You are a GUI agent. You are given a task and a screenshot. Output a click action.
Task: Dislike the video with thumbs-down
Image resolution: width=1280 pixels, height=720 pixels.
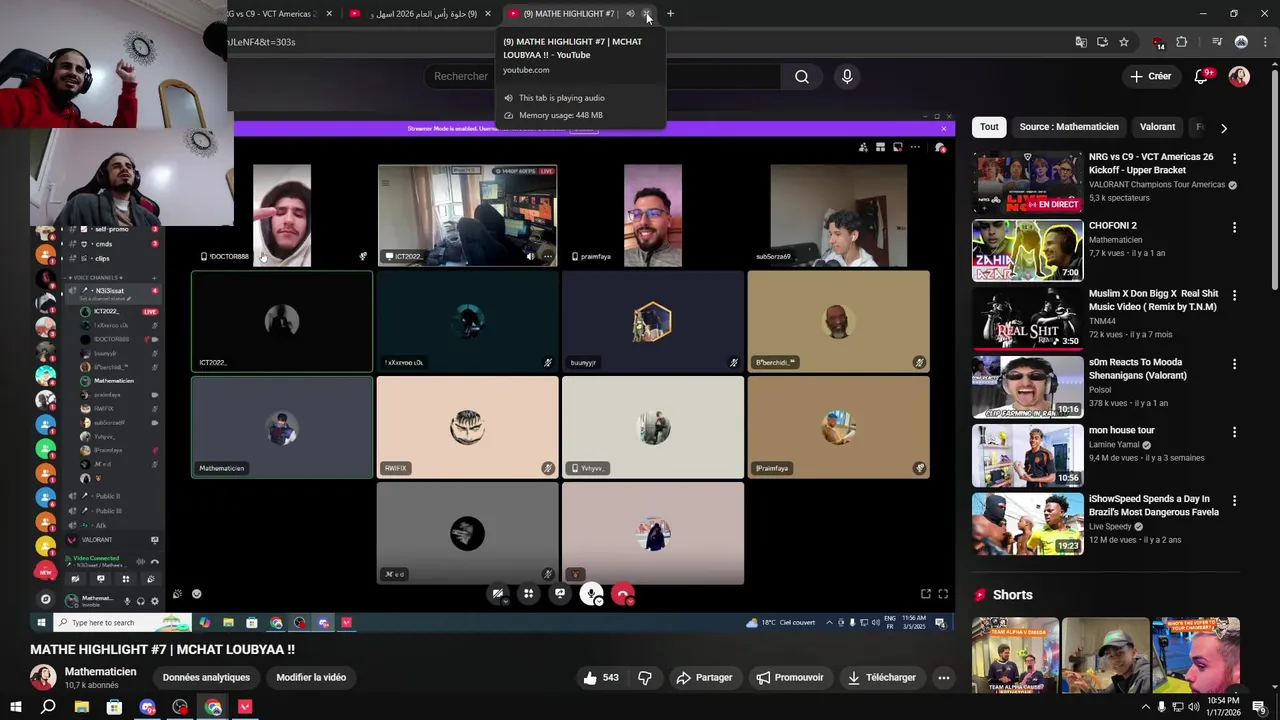(x=645, y=678)
